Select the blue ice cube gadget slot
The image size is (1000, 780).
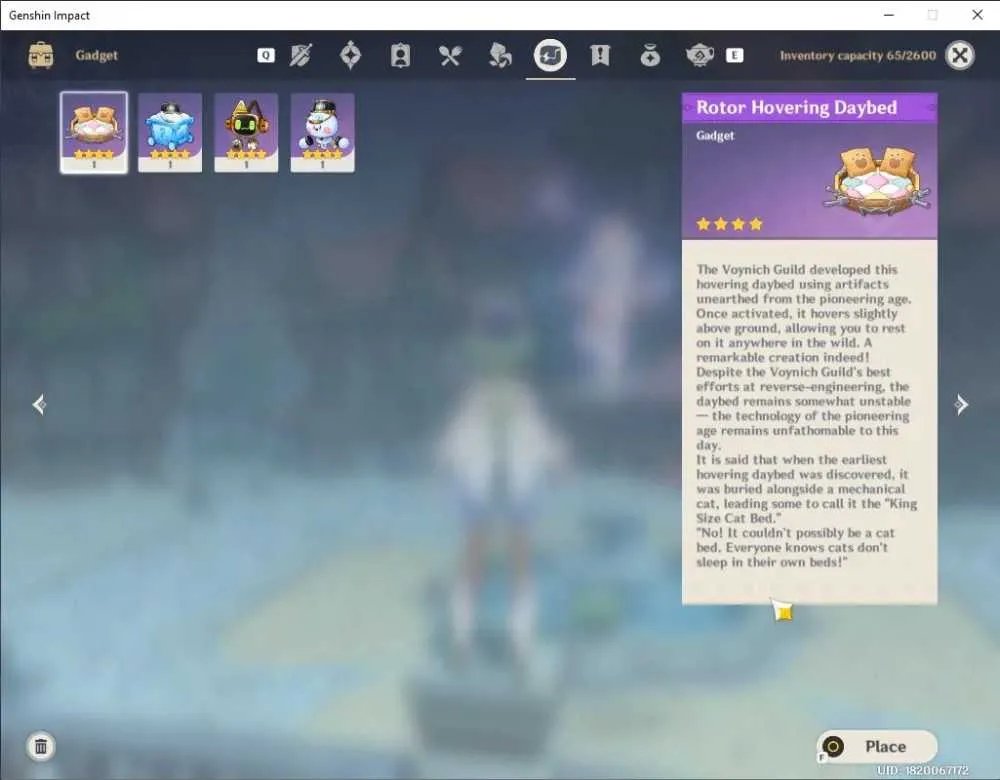point(170,133)
